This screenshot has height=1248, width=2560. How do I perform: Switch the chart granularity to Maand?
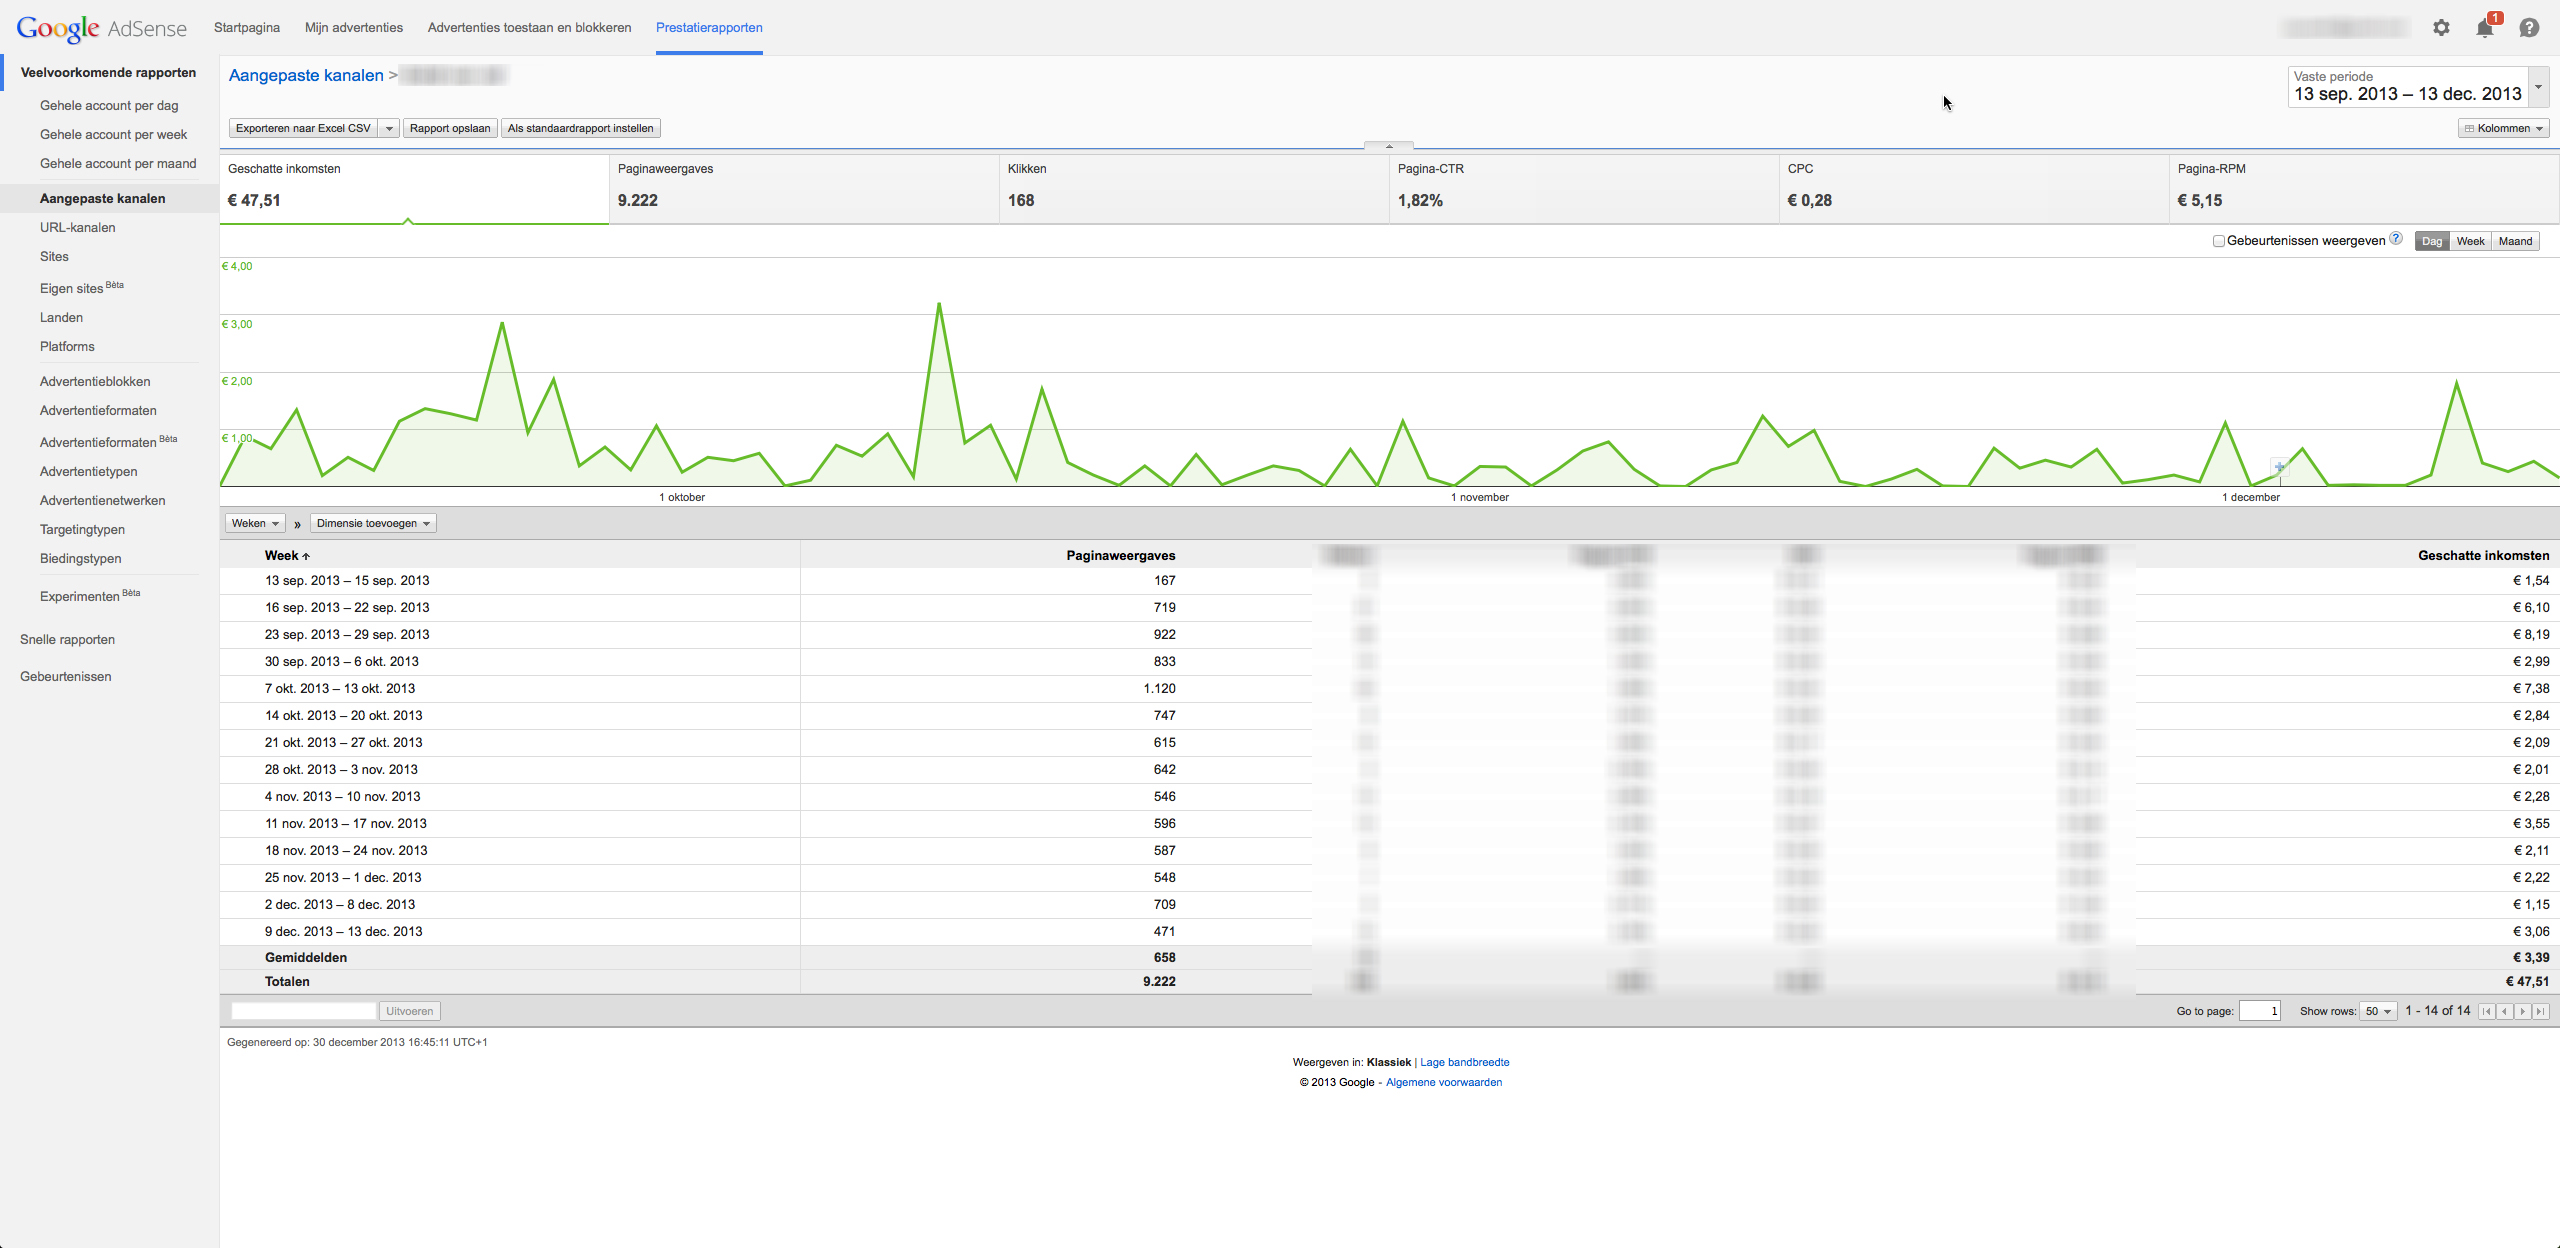[x=2515, y=241]
